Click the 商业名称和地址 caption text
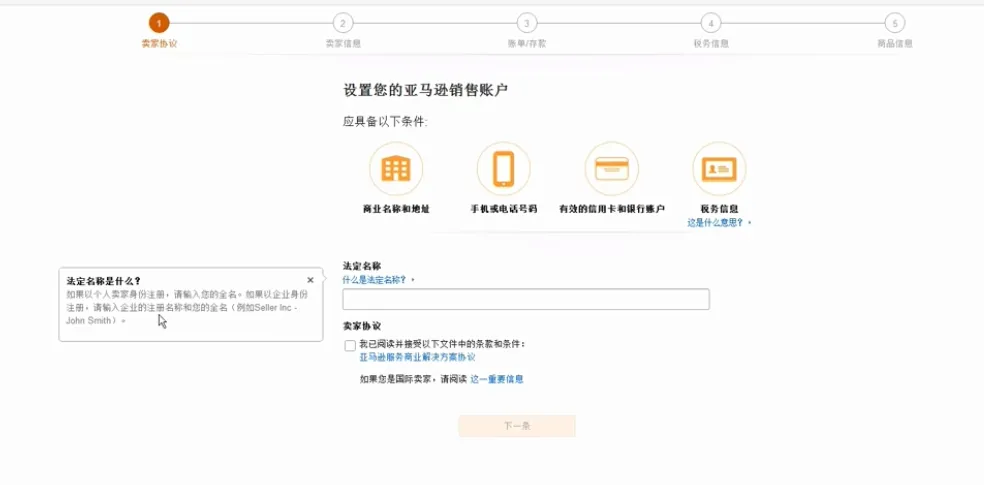This screenshot has height=485, width=984. tap(396, 209)
